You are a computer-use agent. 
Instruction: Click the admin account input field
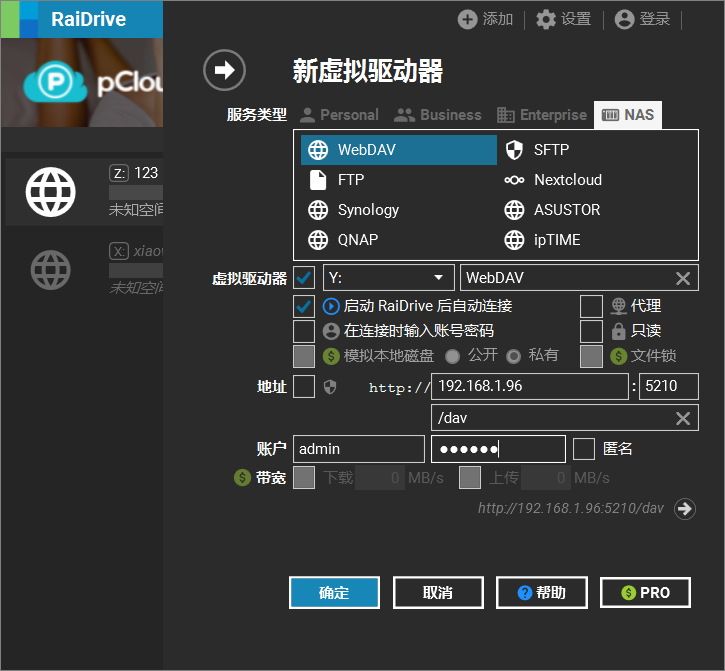(x=359, y=449)
